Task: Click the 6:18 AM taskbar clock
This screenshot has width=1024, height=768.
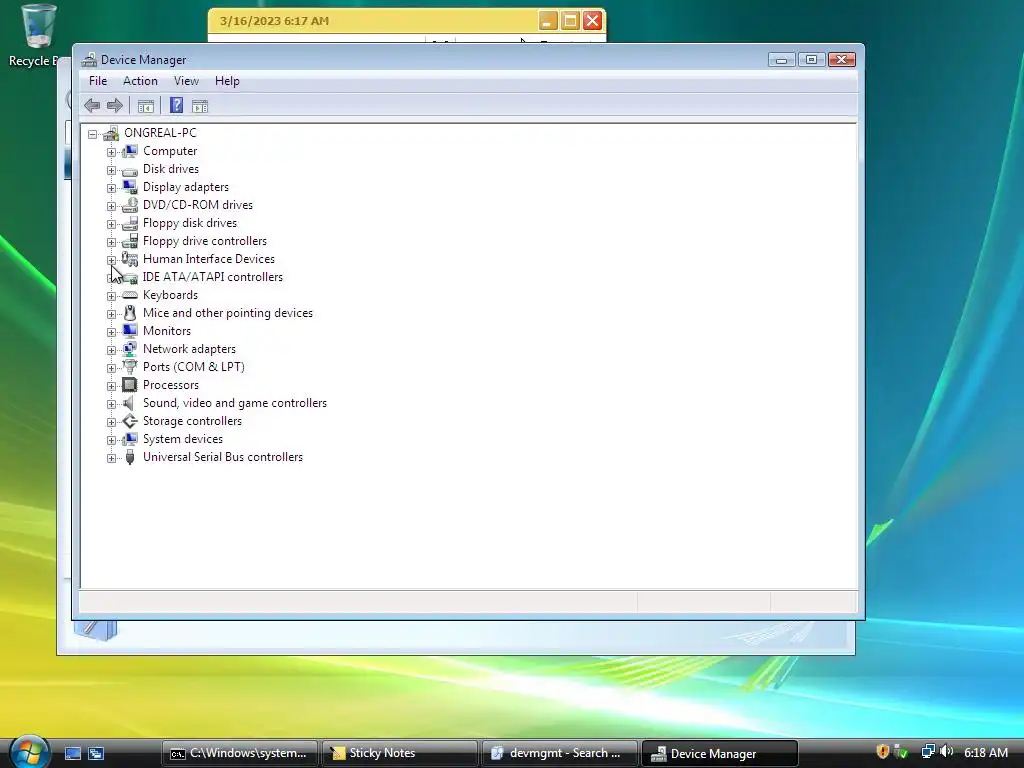Action: pyautogui.click(x=985, y=752)
